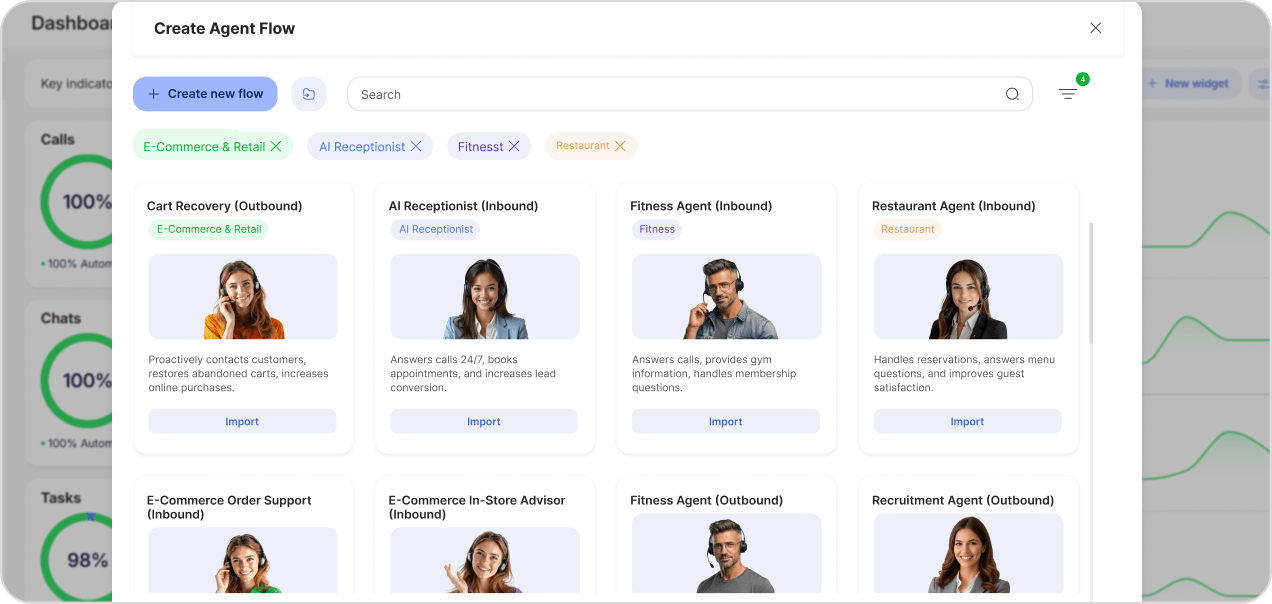Viewport: 1272px width, 604px height.
Task: Click the Fitness tag on Fitness Agent card
Action: (x=657, y=229)
